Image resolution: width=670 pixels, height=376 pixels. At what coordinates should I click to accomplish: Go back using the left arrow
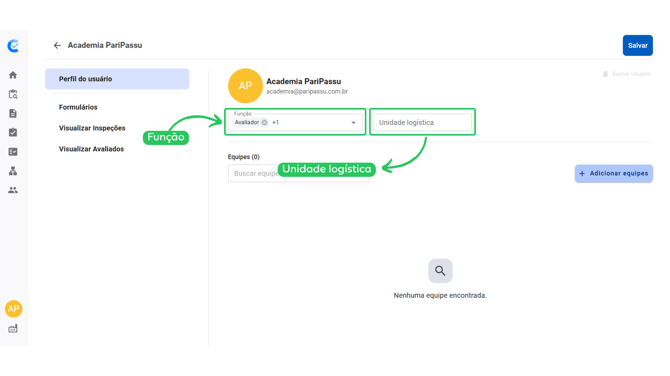pyautogui.click(x=57, y=45)
